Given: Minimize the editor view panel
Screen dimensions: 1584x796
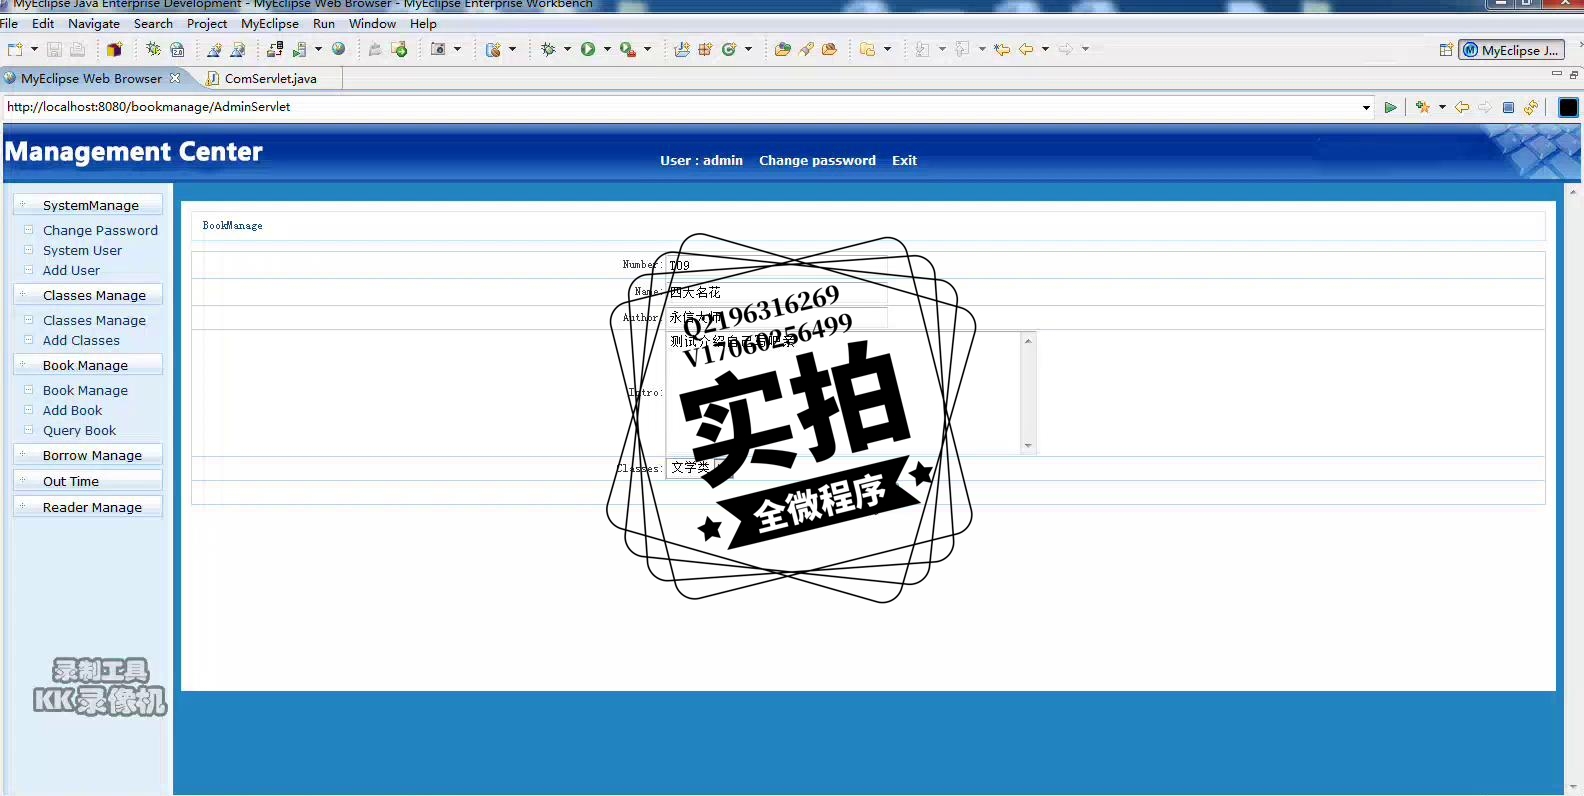Looking at the screenshot, I should 1556,73.
